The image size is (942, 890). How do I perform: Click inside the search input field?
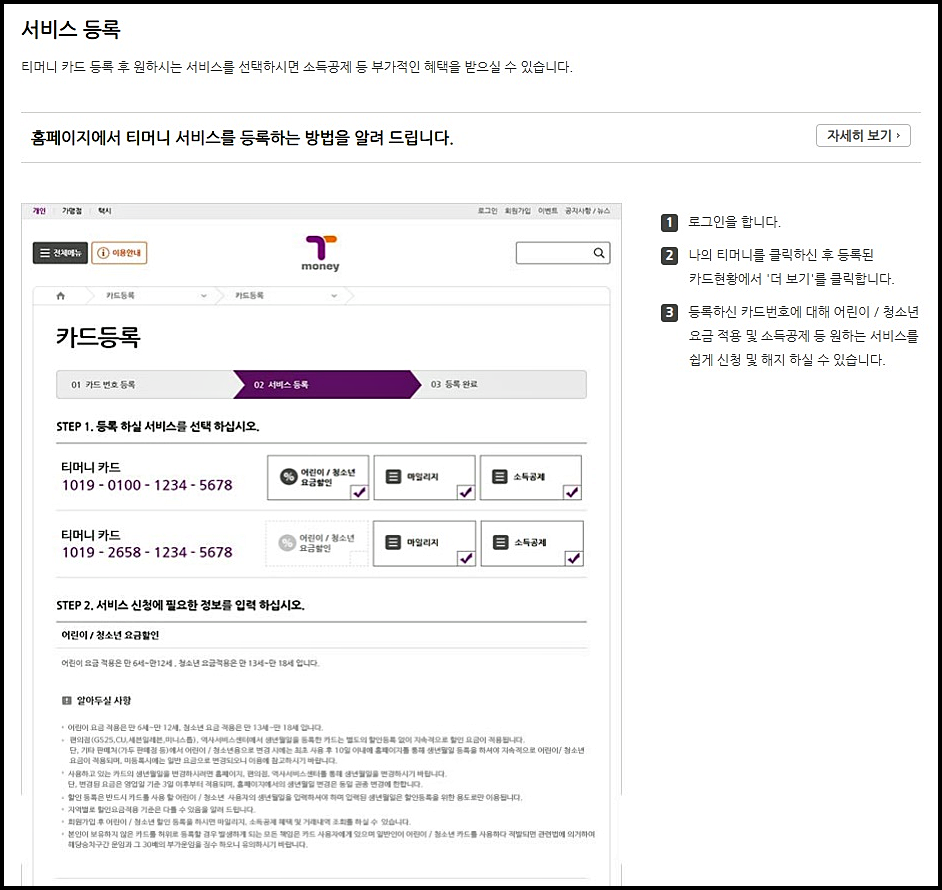[550, 253]
